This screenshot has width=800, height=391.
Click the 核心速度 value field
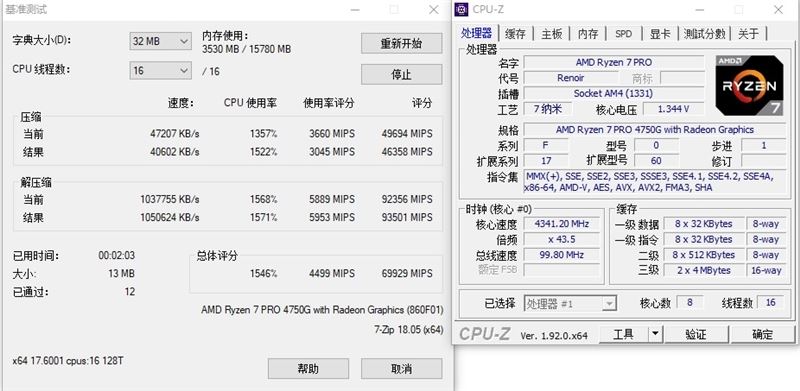pos(561,224)
